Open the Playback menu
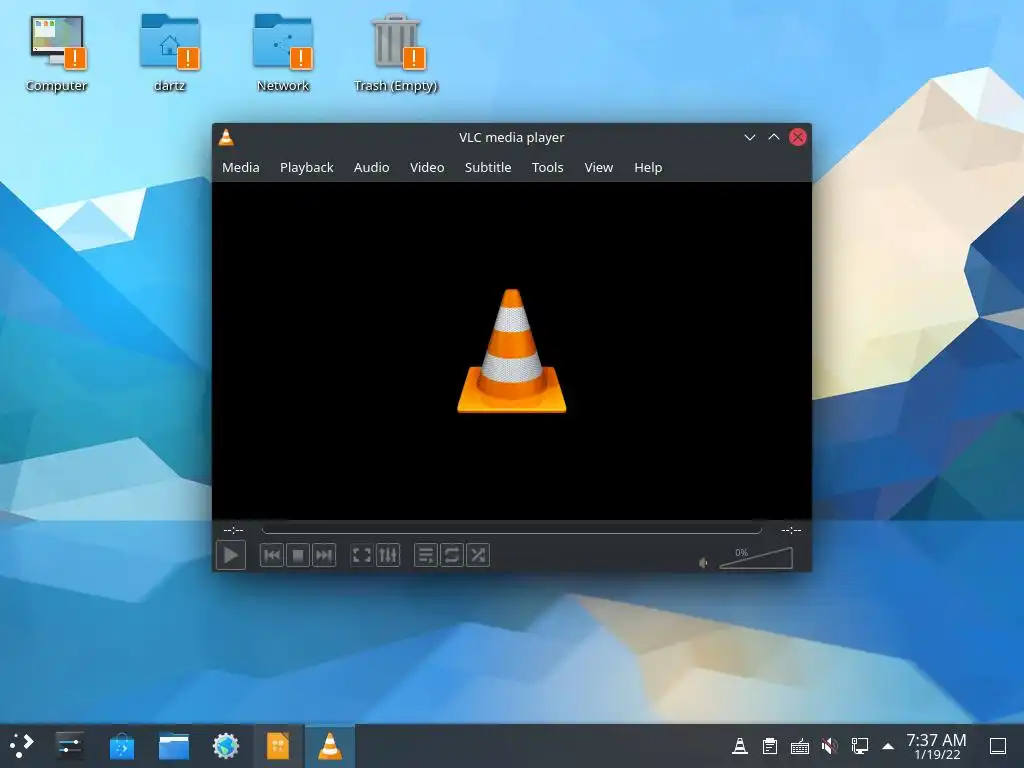This screenshot has width=1024, height=768. click(x=306, y=167)
